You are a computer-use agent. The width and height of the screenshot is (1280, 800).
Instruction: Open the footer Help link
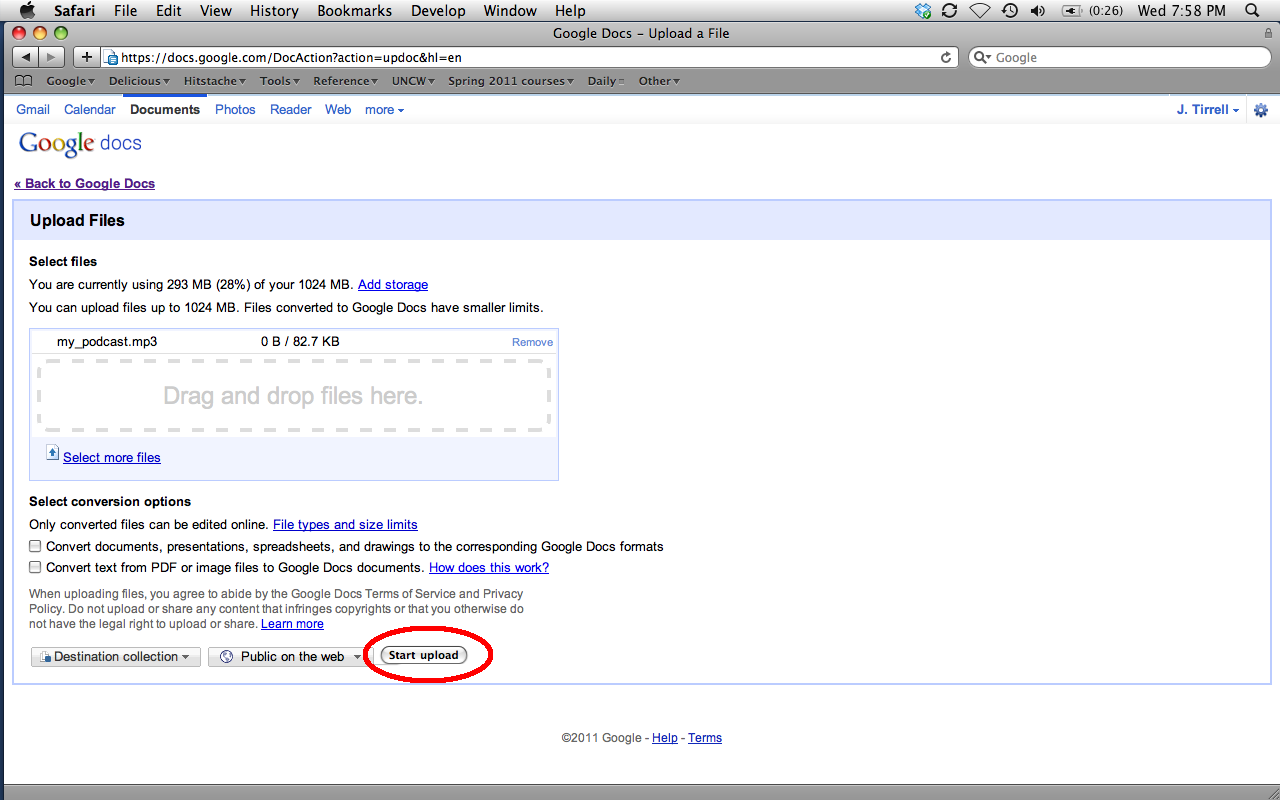665,738
